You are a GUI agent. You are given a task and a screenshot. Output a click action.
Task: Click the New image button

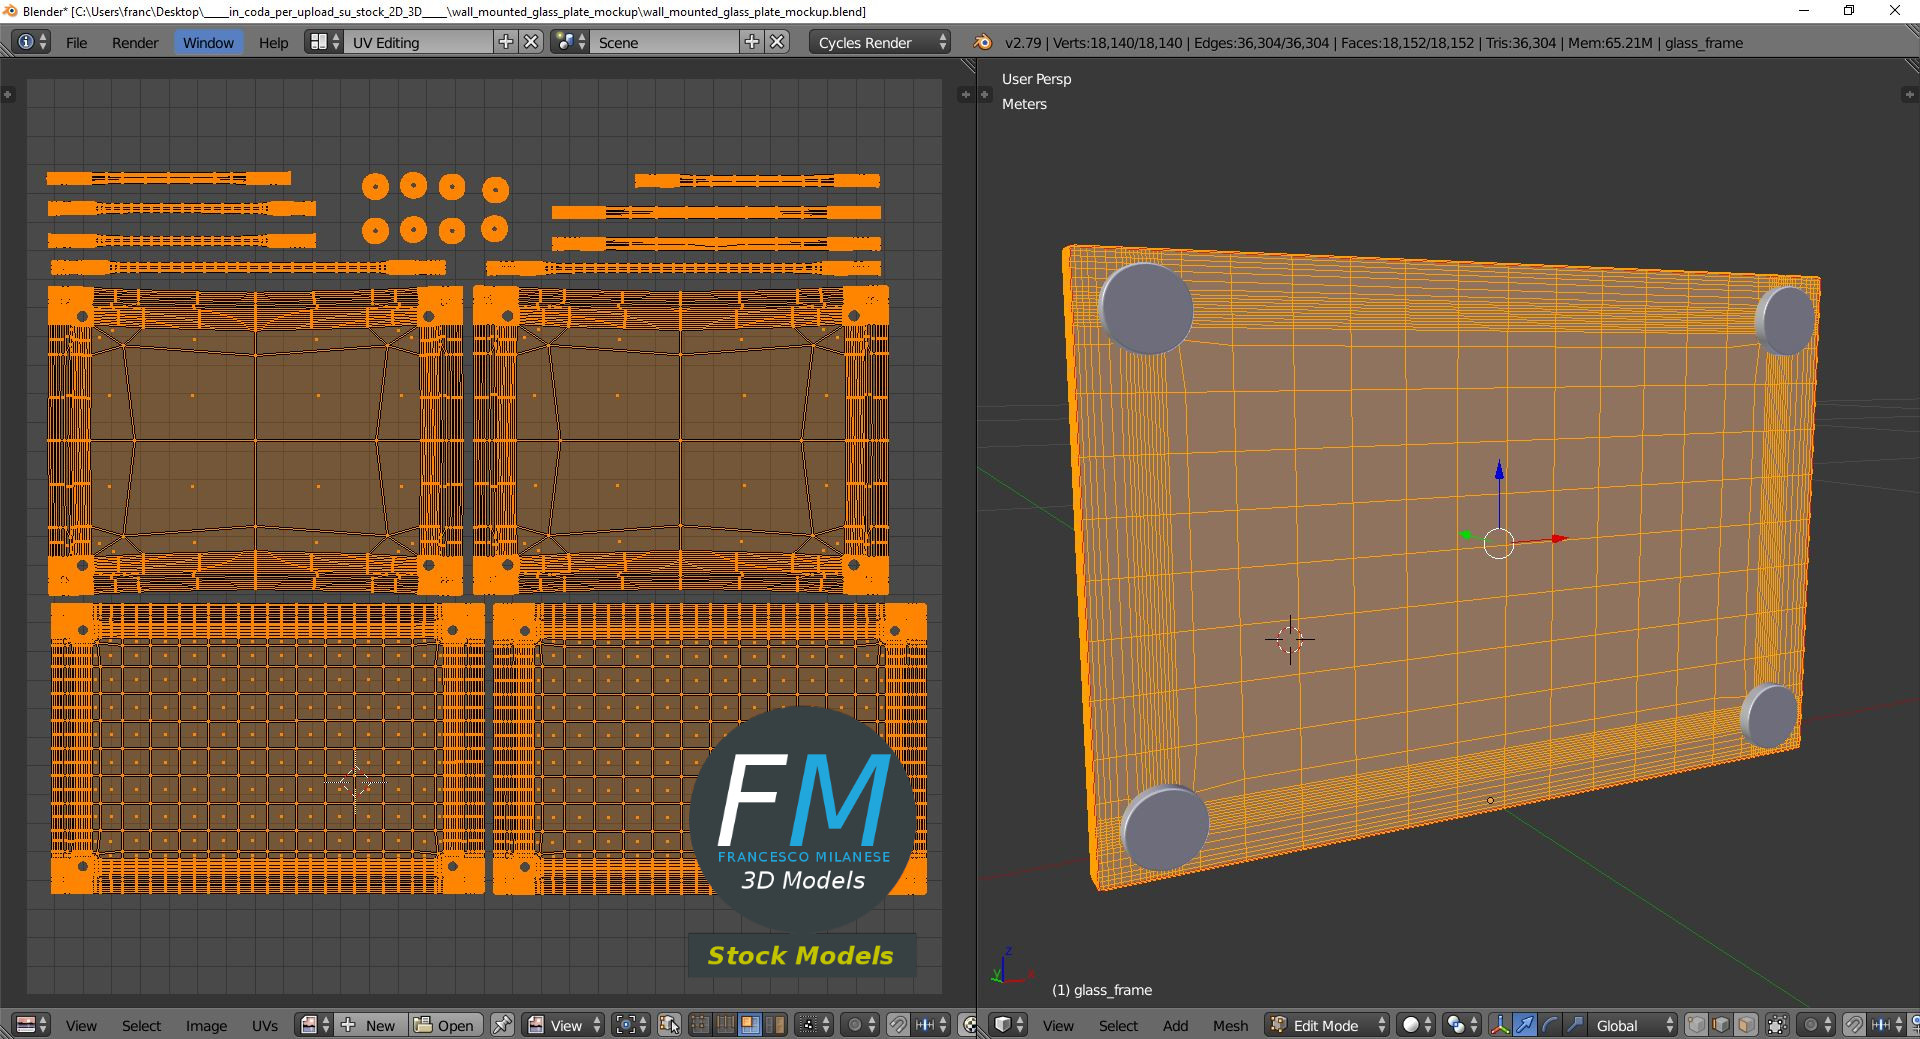pyautogui.click(x=371, y=1025)
